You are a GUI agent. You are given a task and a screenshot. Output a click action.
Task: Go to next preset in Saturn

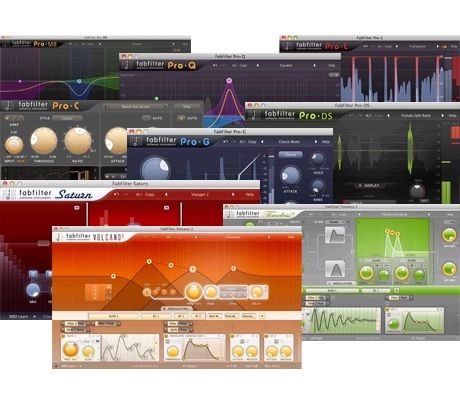(x=233, y=194)
